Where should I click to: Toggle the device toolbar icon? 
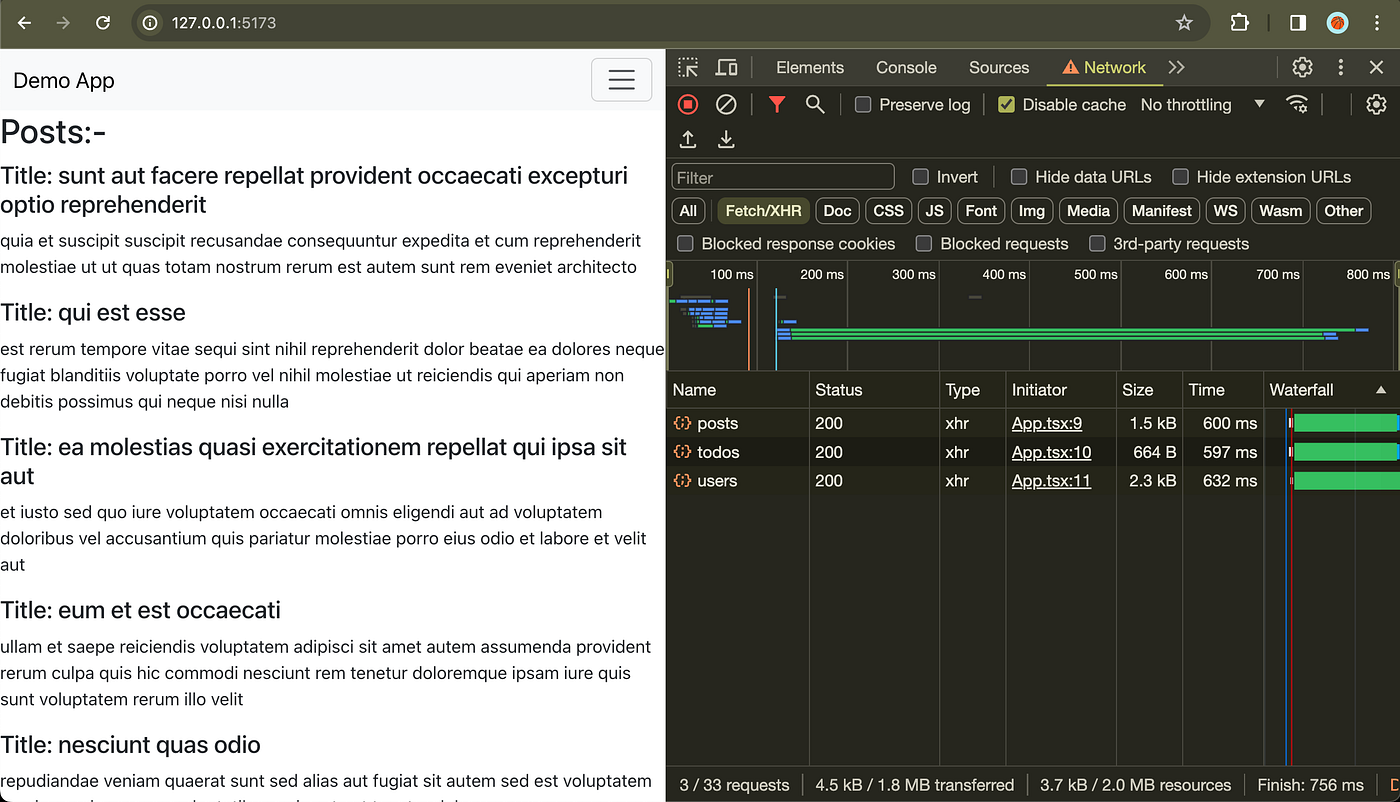pyautogui.click(x=727, y=68)
